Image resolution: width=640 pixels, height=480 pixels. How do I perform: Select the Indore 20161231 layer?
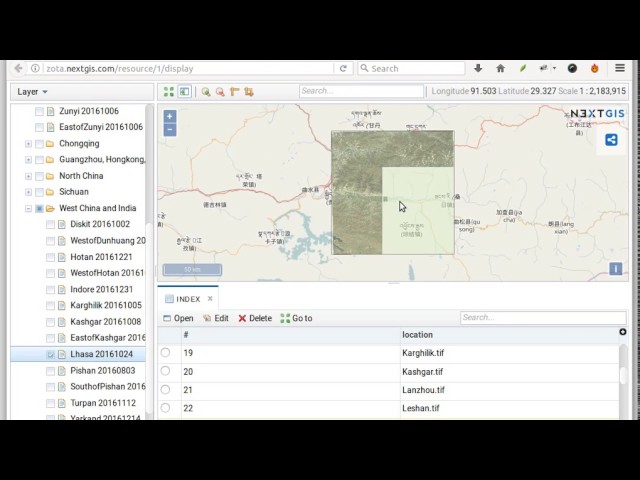point(102,289)
